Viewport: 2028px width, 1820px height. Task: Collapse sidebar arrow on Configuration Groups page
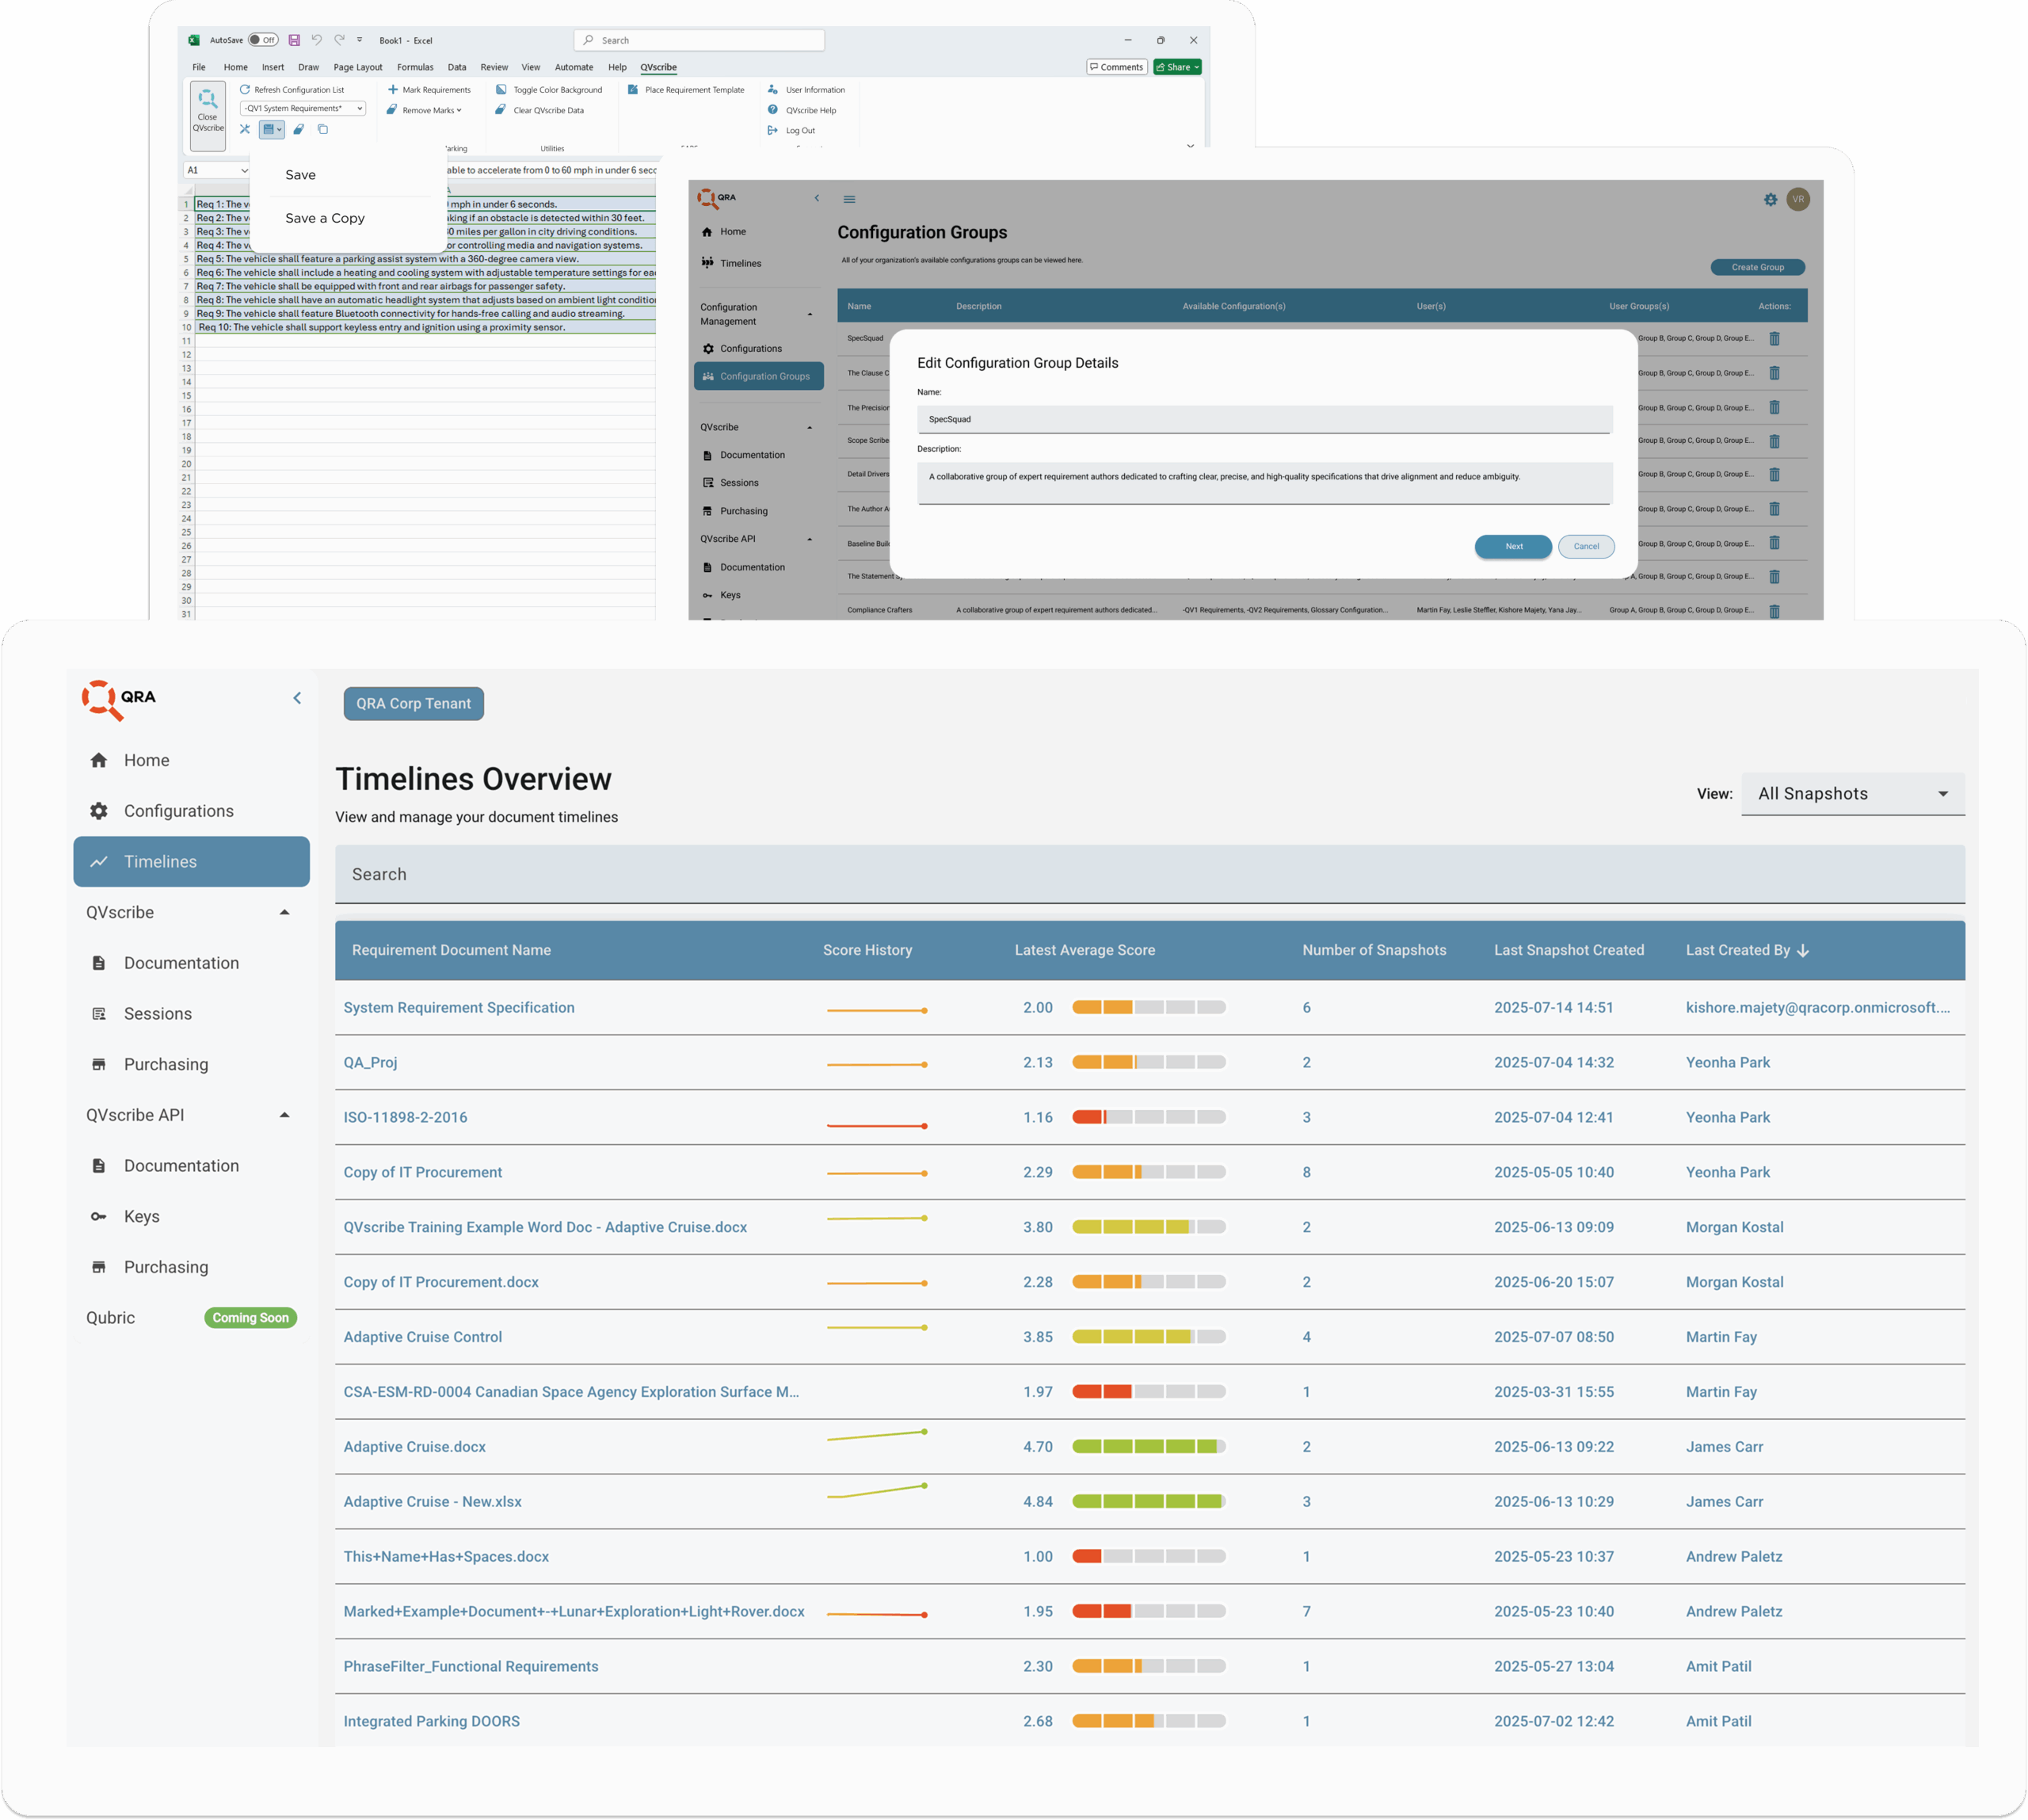[x=817, y=198]
